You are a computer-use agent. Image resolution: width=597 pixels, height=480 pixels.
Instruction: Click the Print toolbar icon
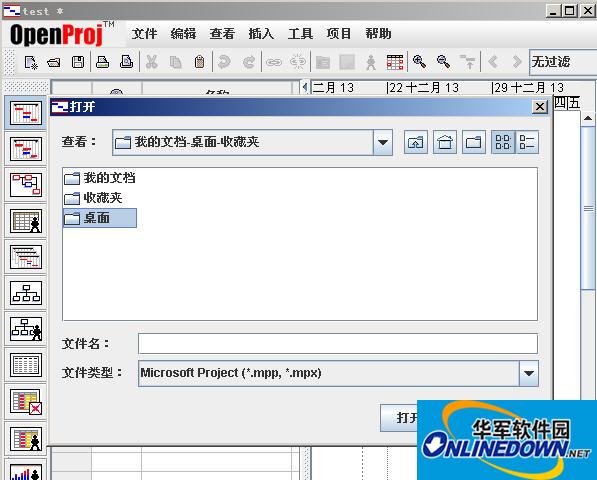(x=102, y=62)
